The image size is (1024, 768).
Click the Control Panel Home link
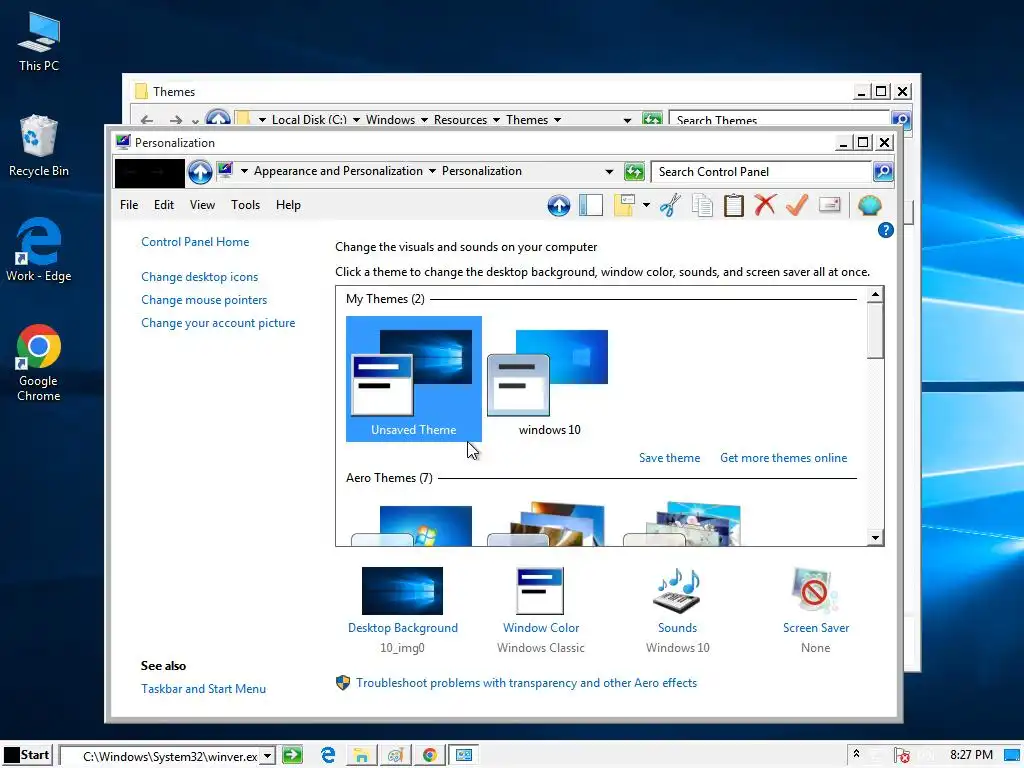(x=195, y=242)
